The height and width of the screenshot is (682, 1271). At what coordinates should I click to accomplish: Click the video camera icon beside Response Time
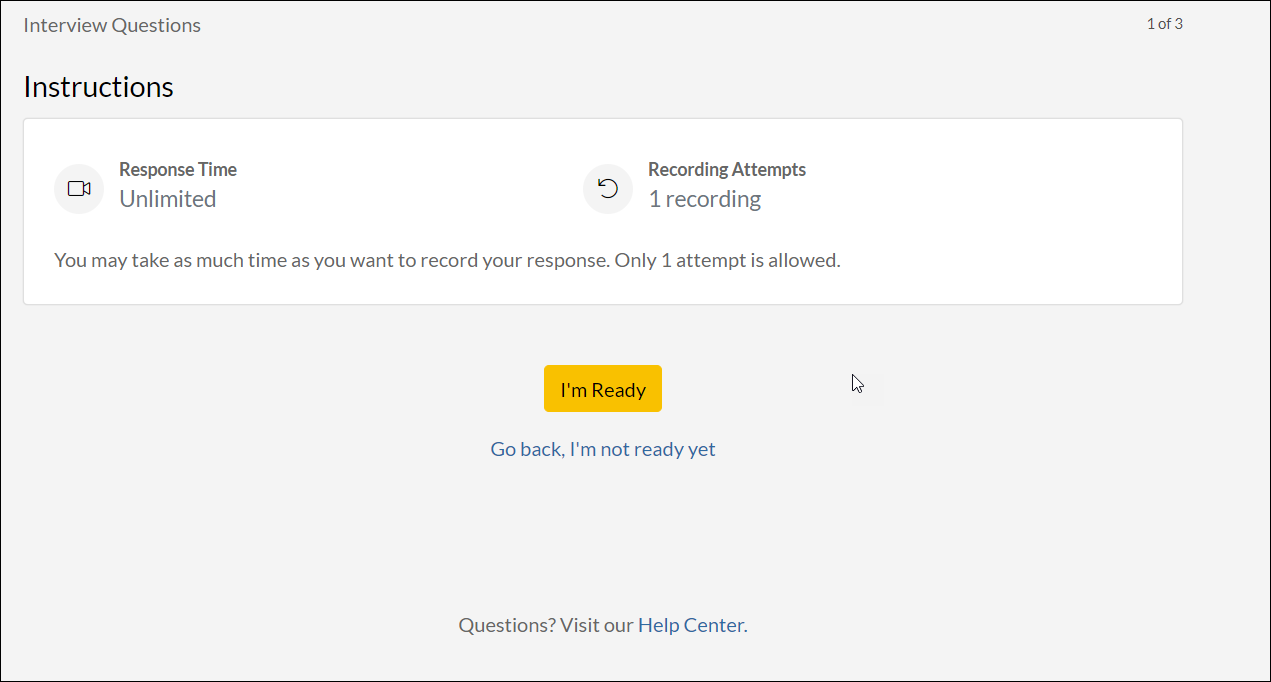click(x=79, y=188)
